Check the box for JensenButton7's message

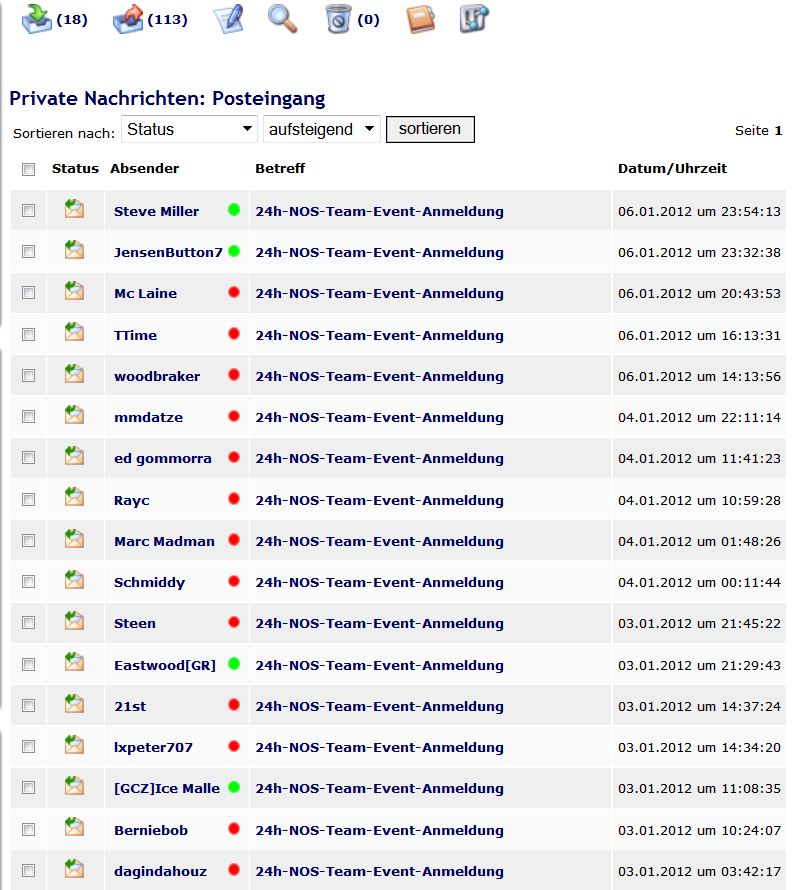coord(29,252)
